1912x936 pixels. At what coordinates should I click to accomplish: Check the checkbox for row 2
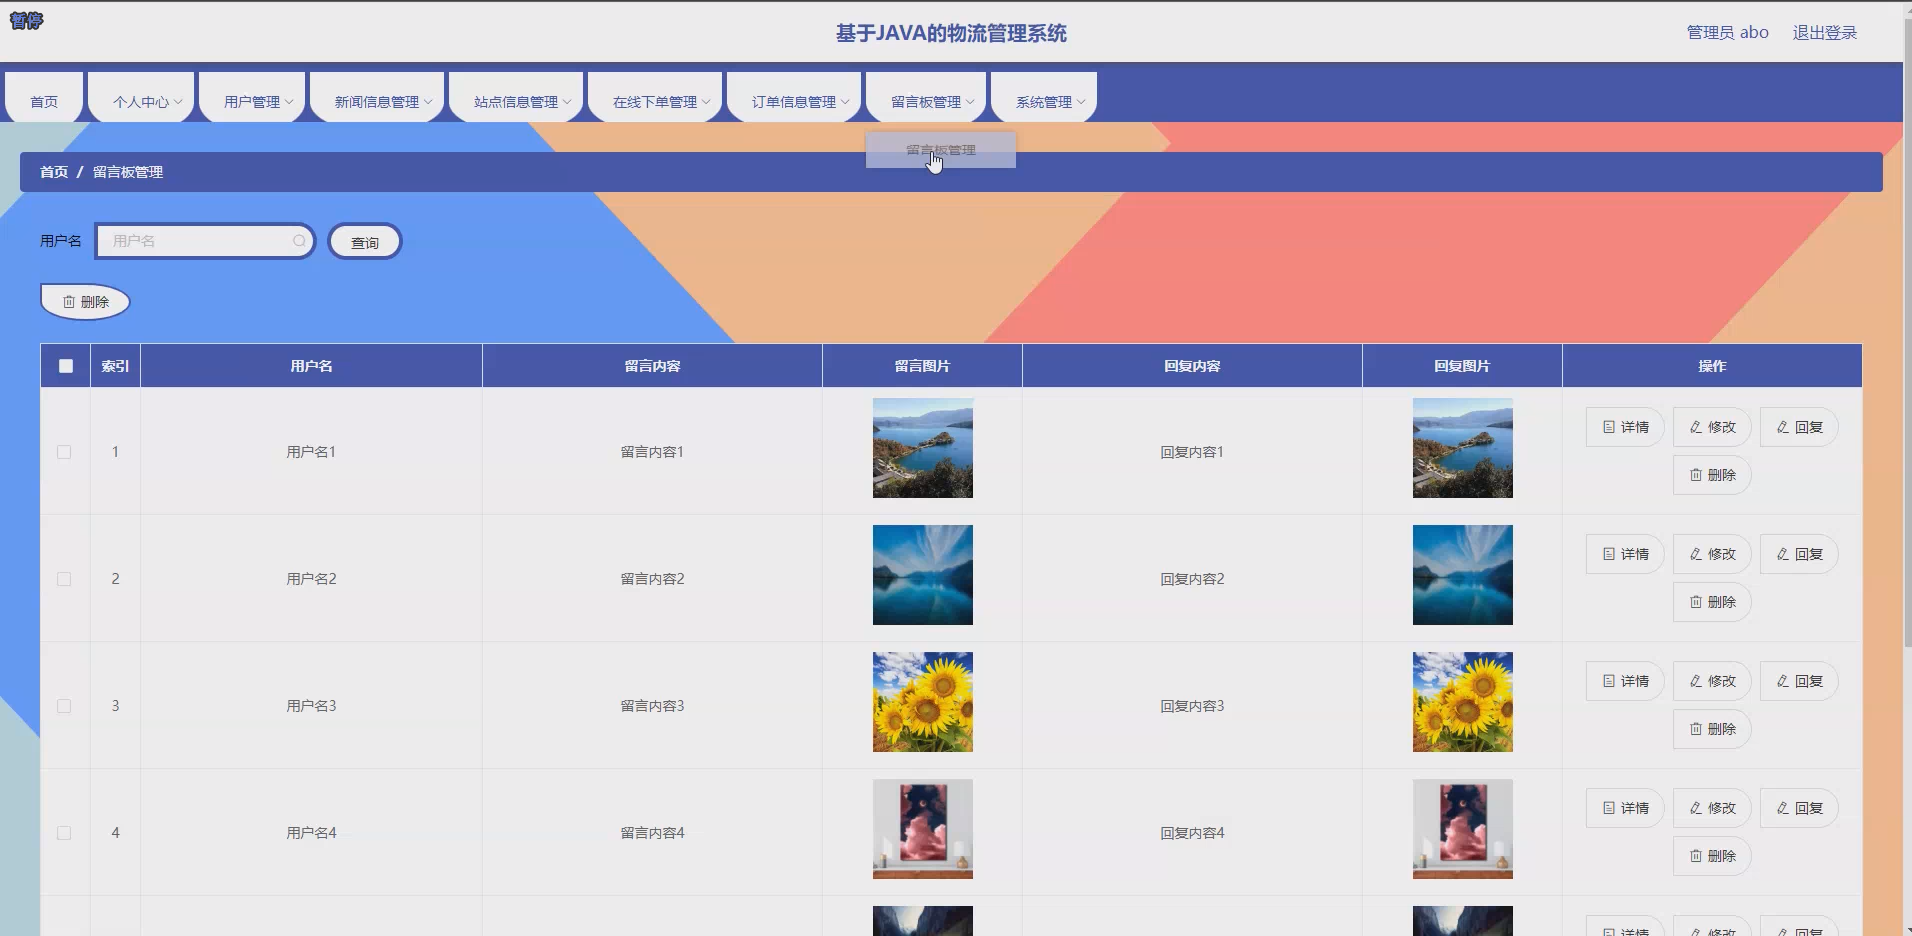click(64, 579)
